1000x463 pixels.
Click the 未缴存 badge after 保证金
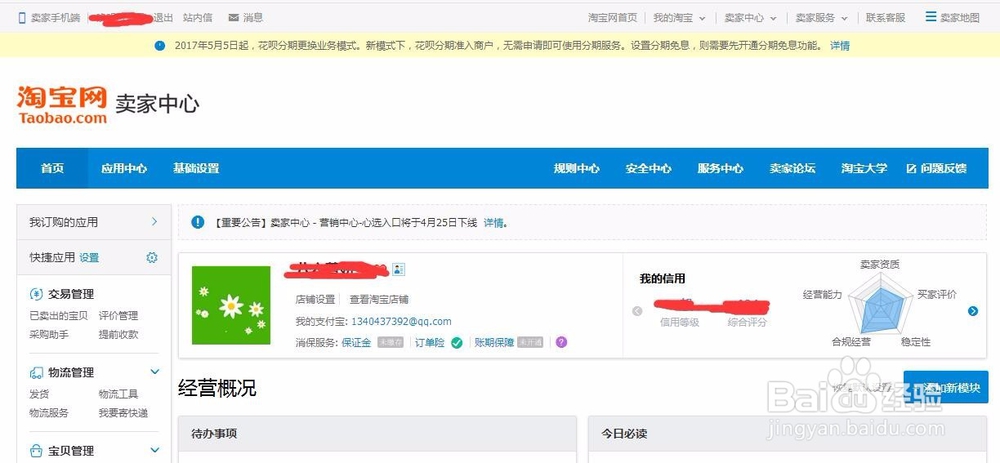click(390, 342)
